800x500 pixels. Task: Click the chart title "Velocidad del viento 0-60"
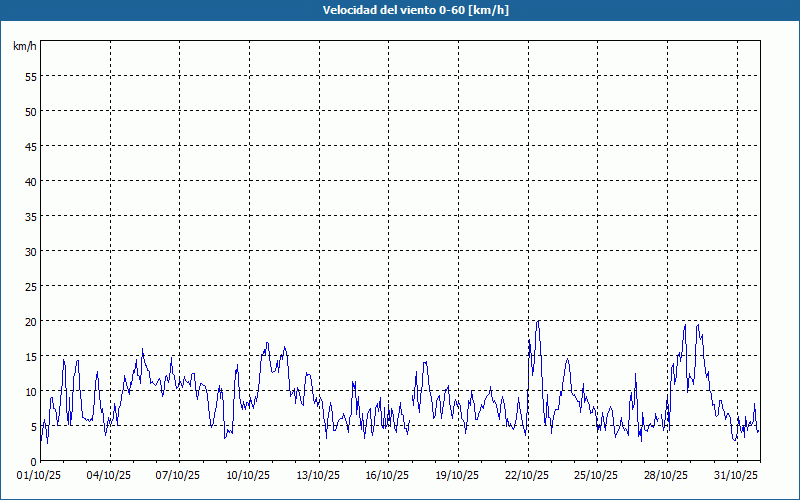coord(399,10)
